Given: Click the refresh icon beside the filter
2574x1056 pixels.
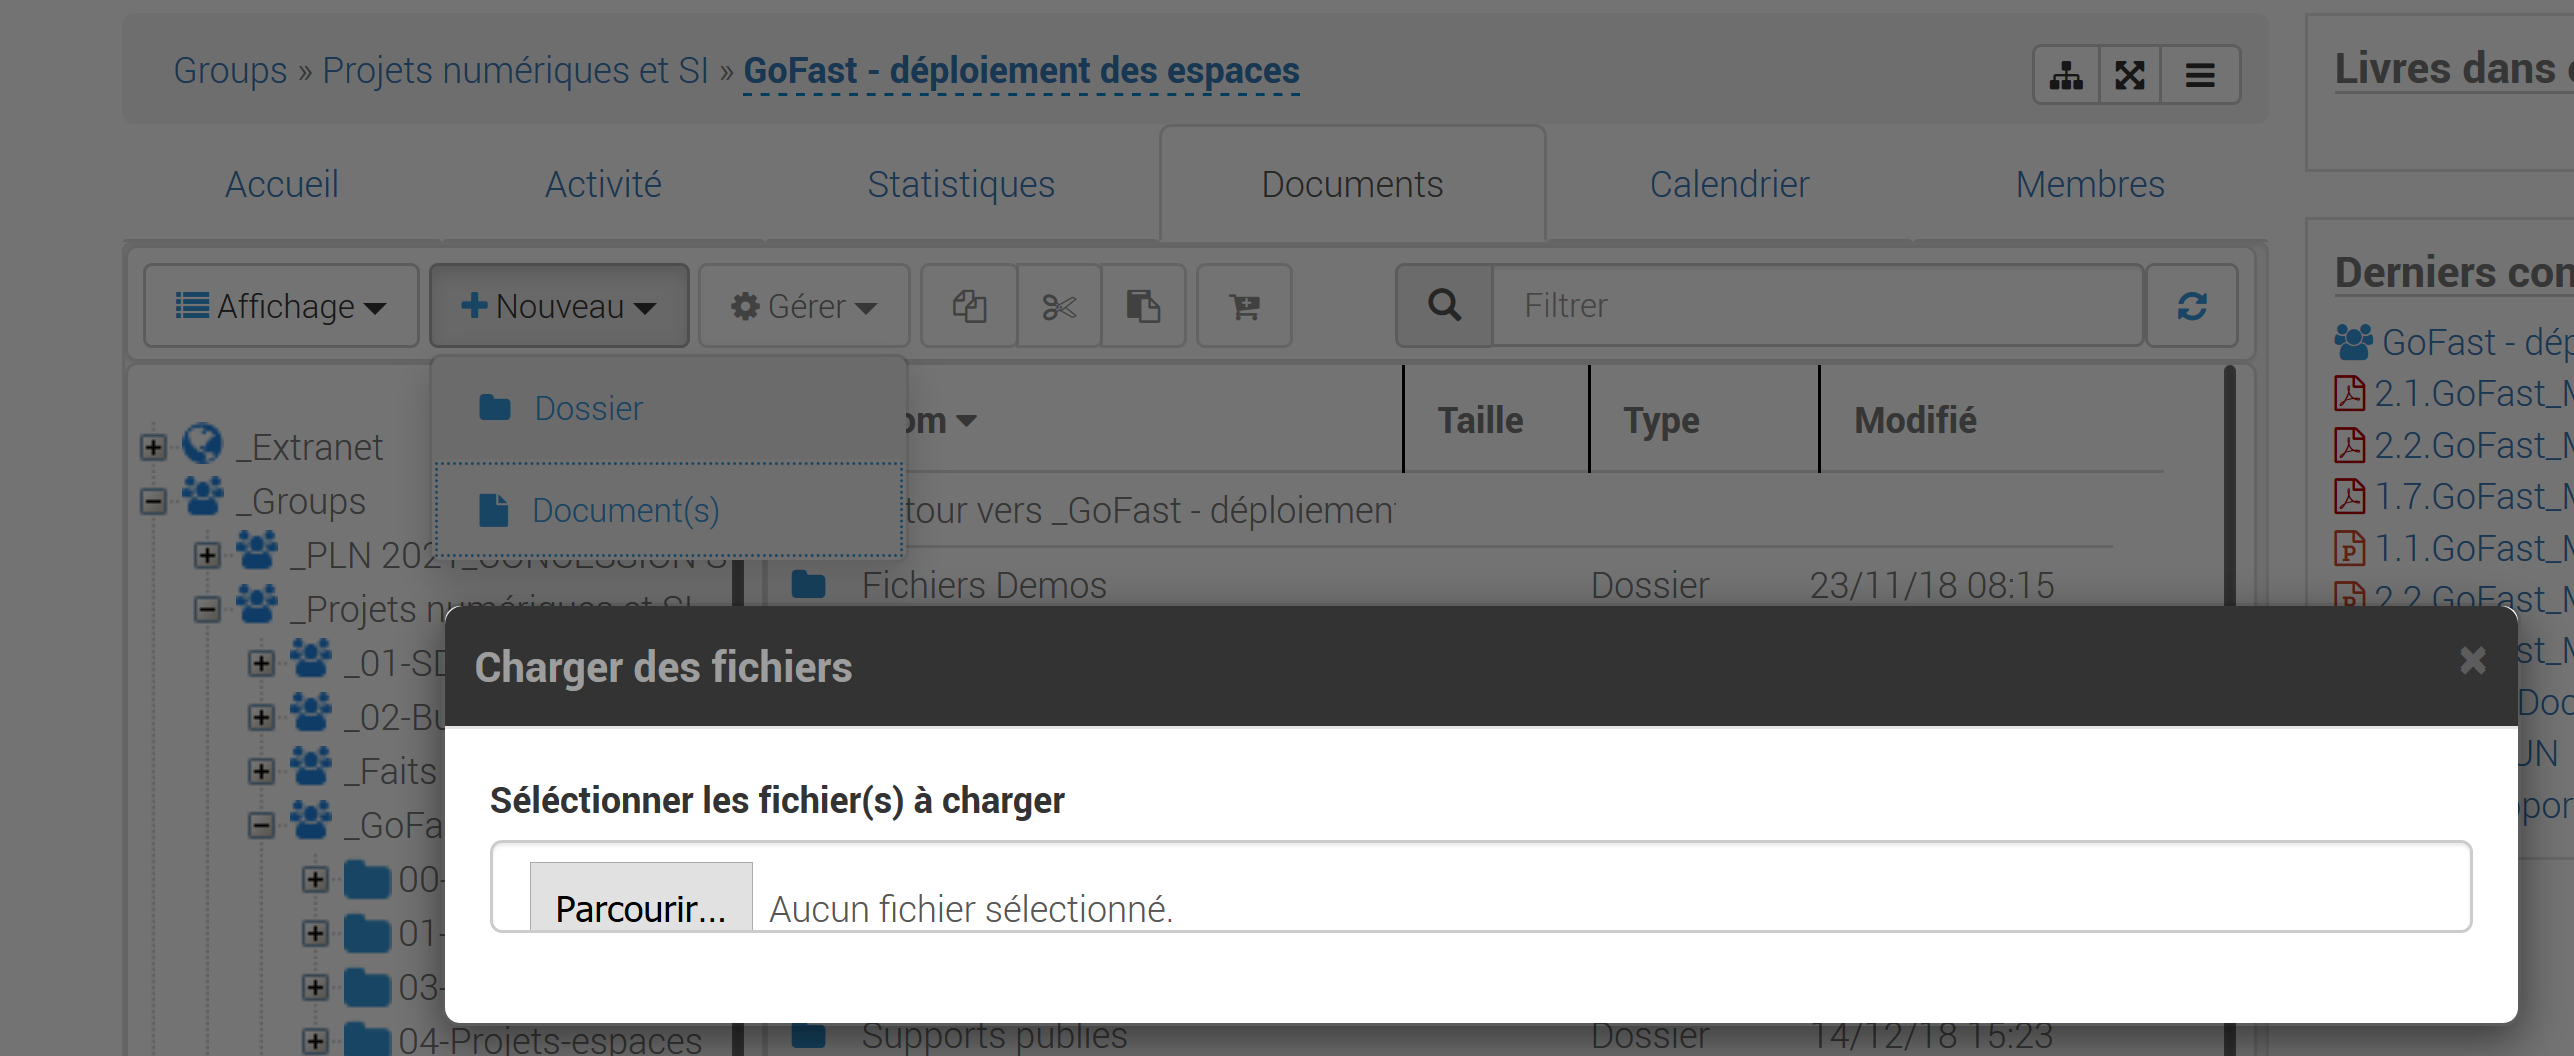Looking at the screenshot, I should [x=2191, y=306].
